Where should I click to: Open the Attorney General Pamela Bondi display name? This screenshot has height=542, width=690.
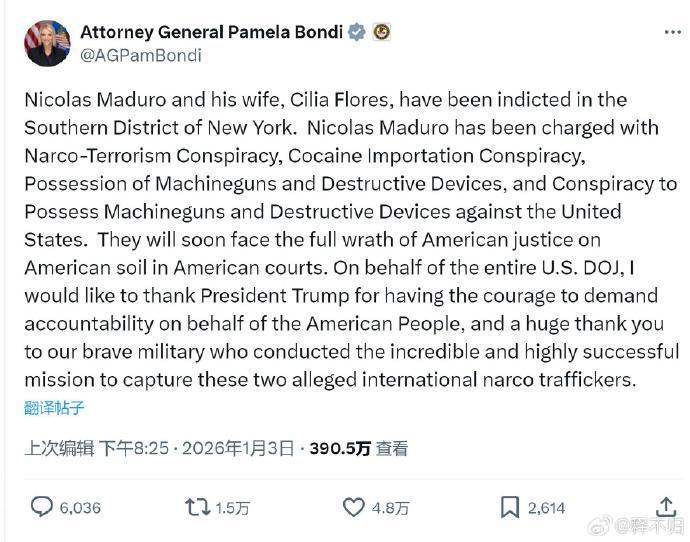coord(214,32)
